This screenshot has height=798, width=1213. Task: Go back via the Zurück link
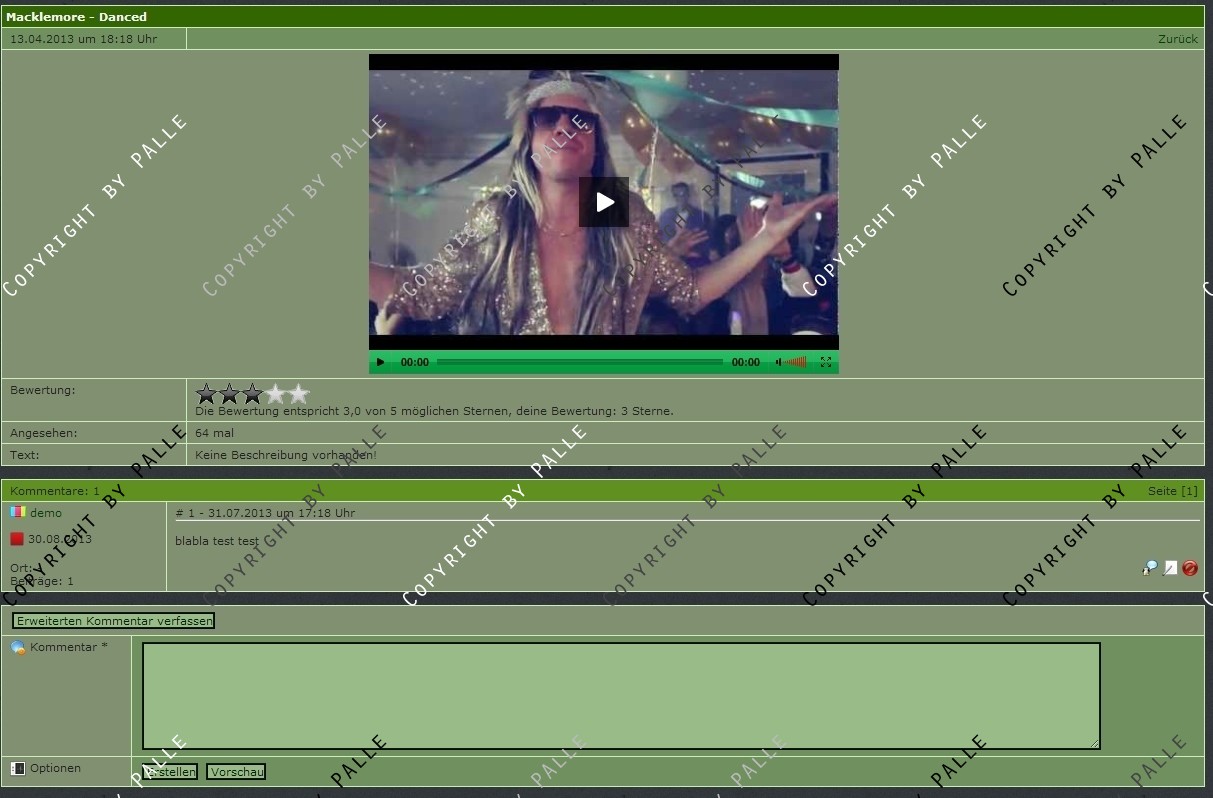[x=1178, y=39]
